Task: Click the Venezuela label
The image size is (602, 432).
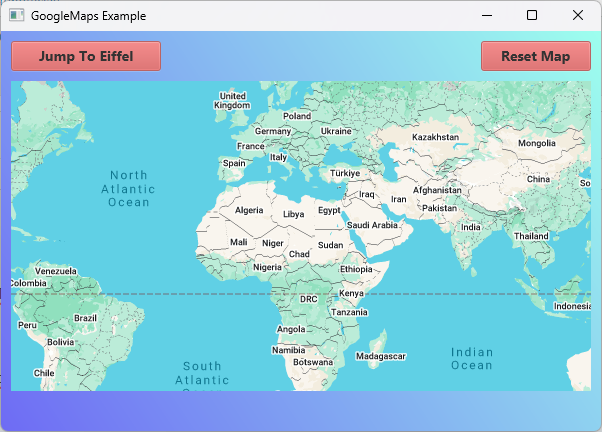Action: (x=56, y=271)
